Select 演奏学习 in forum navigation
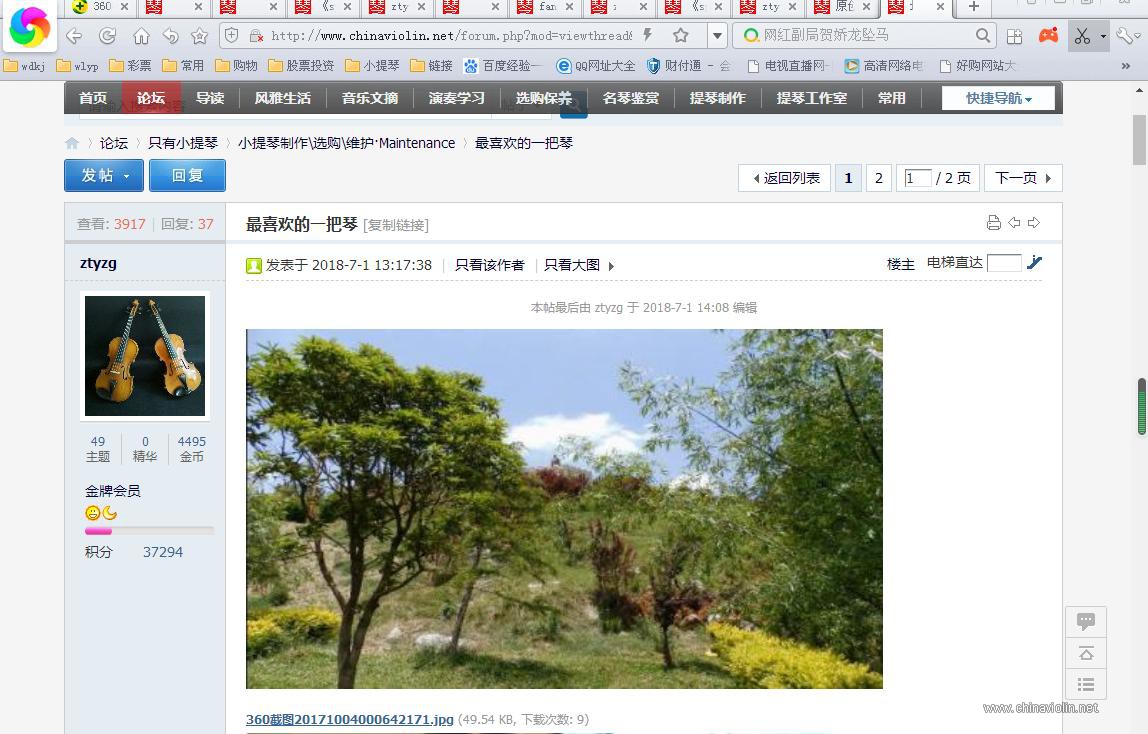The height and width of the screenshot is (734, 1148). (x=457, y=98)
